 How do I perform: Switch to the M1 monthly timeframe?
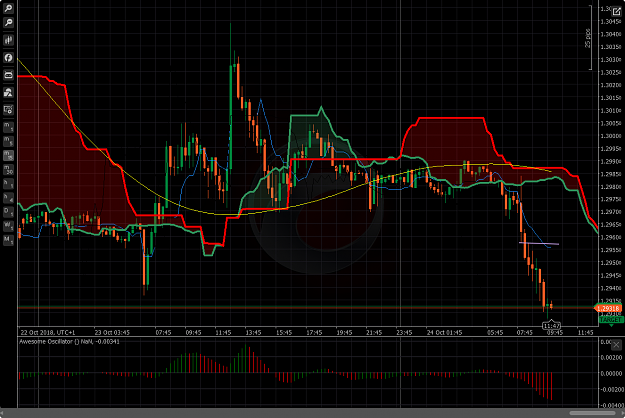8,240
